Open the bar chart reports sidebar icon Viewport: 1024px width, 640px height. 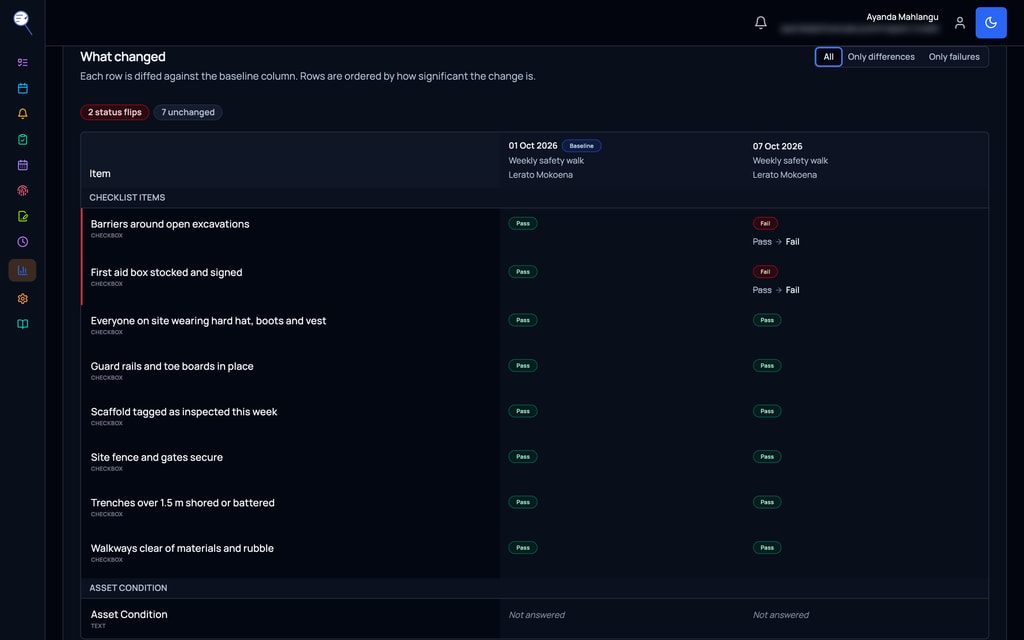click(22, 270)
